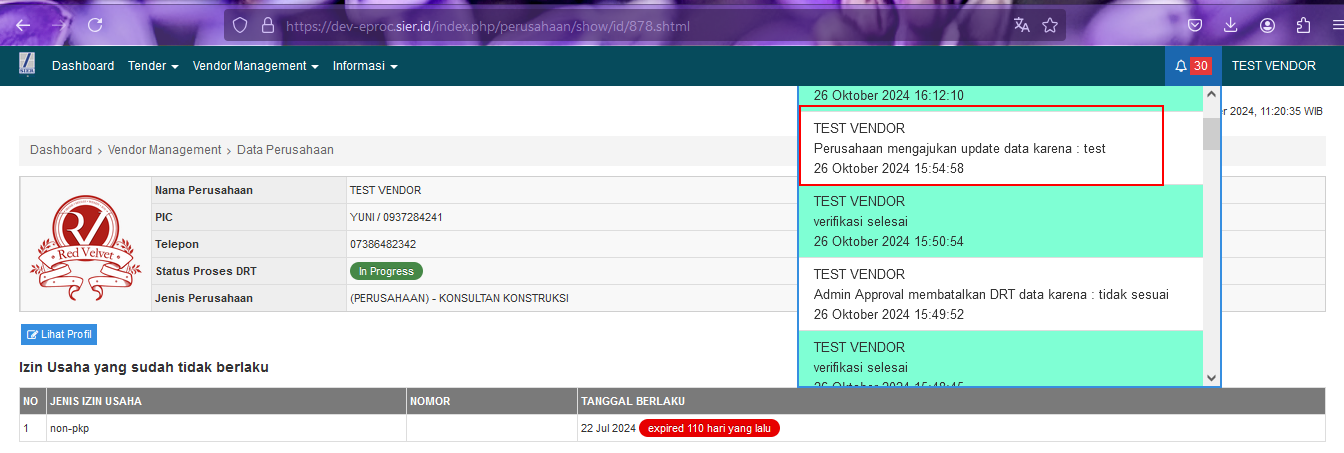Go back to the previous page
The width and height of the screenshot is (1344, 453).
click(x=23, y=26)
